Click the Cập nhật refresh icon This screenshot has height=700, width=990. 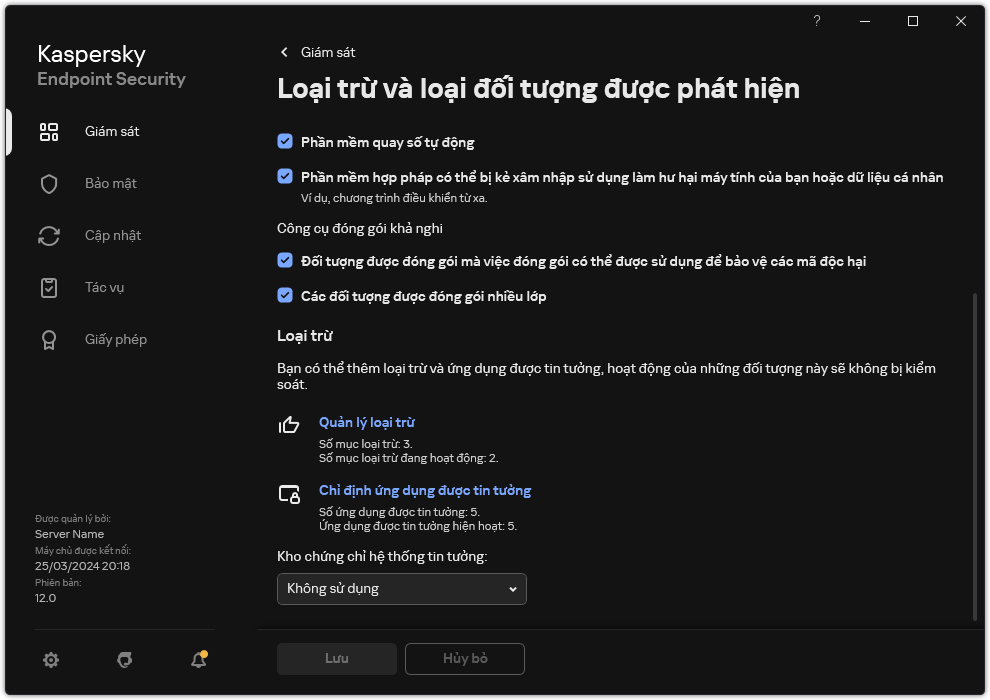click(49, 236)
